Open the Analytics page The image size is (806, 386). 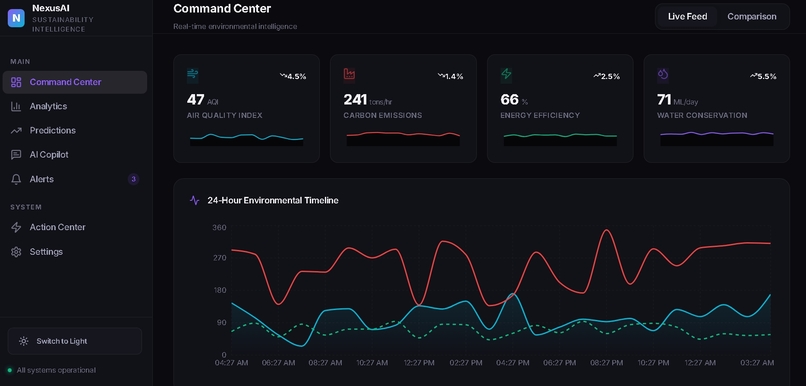pos(75,106)
